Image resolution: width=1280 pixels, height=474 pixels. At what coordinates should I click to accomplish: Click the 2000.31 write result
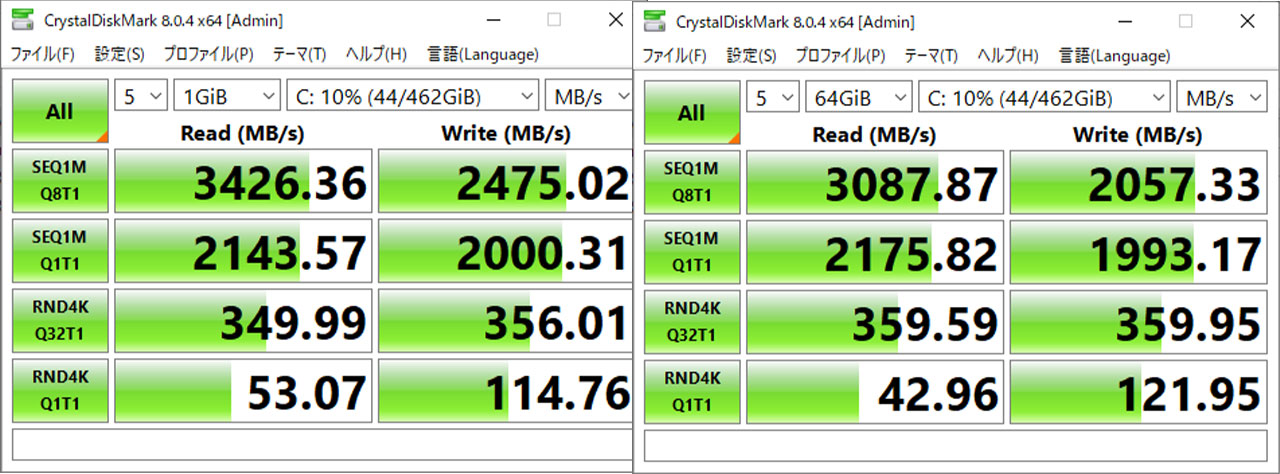[505, 251]
